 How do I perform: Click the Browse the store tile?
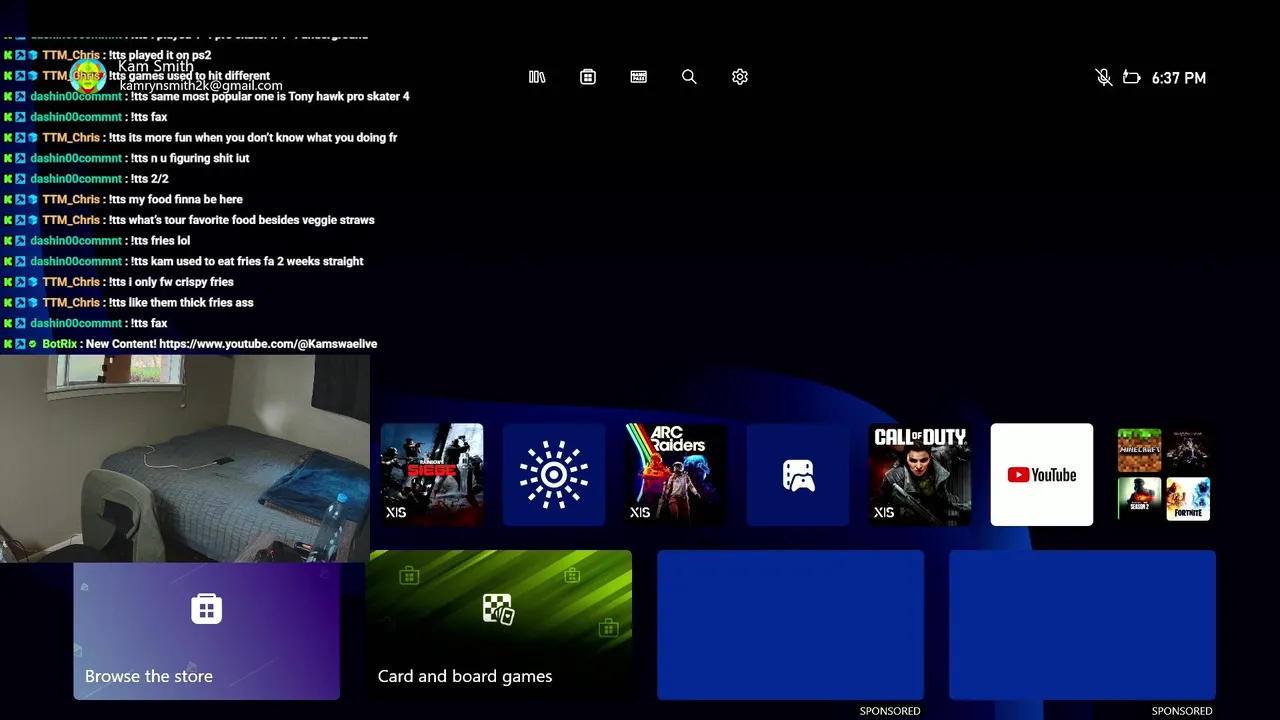[x=207, y=630]
